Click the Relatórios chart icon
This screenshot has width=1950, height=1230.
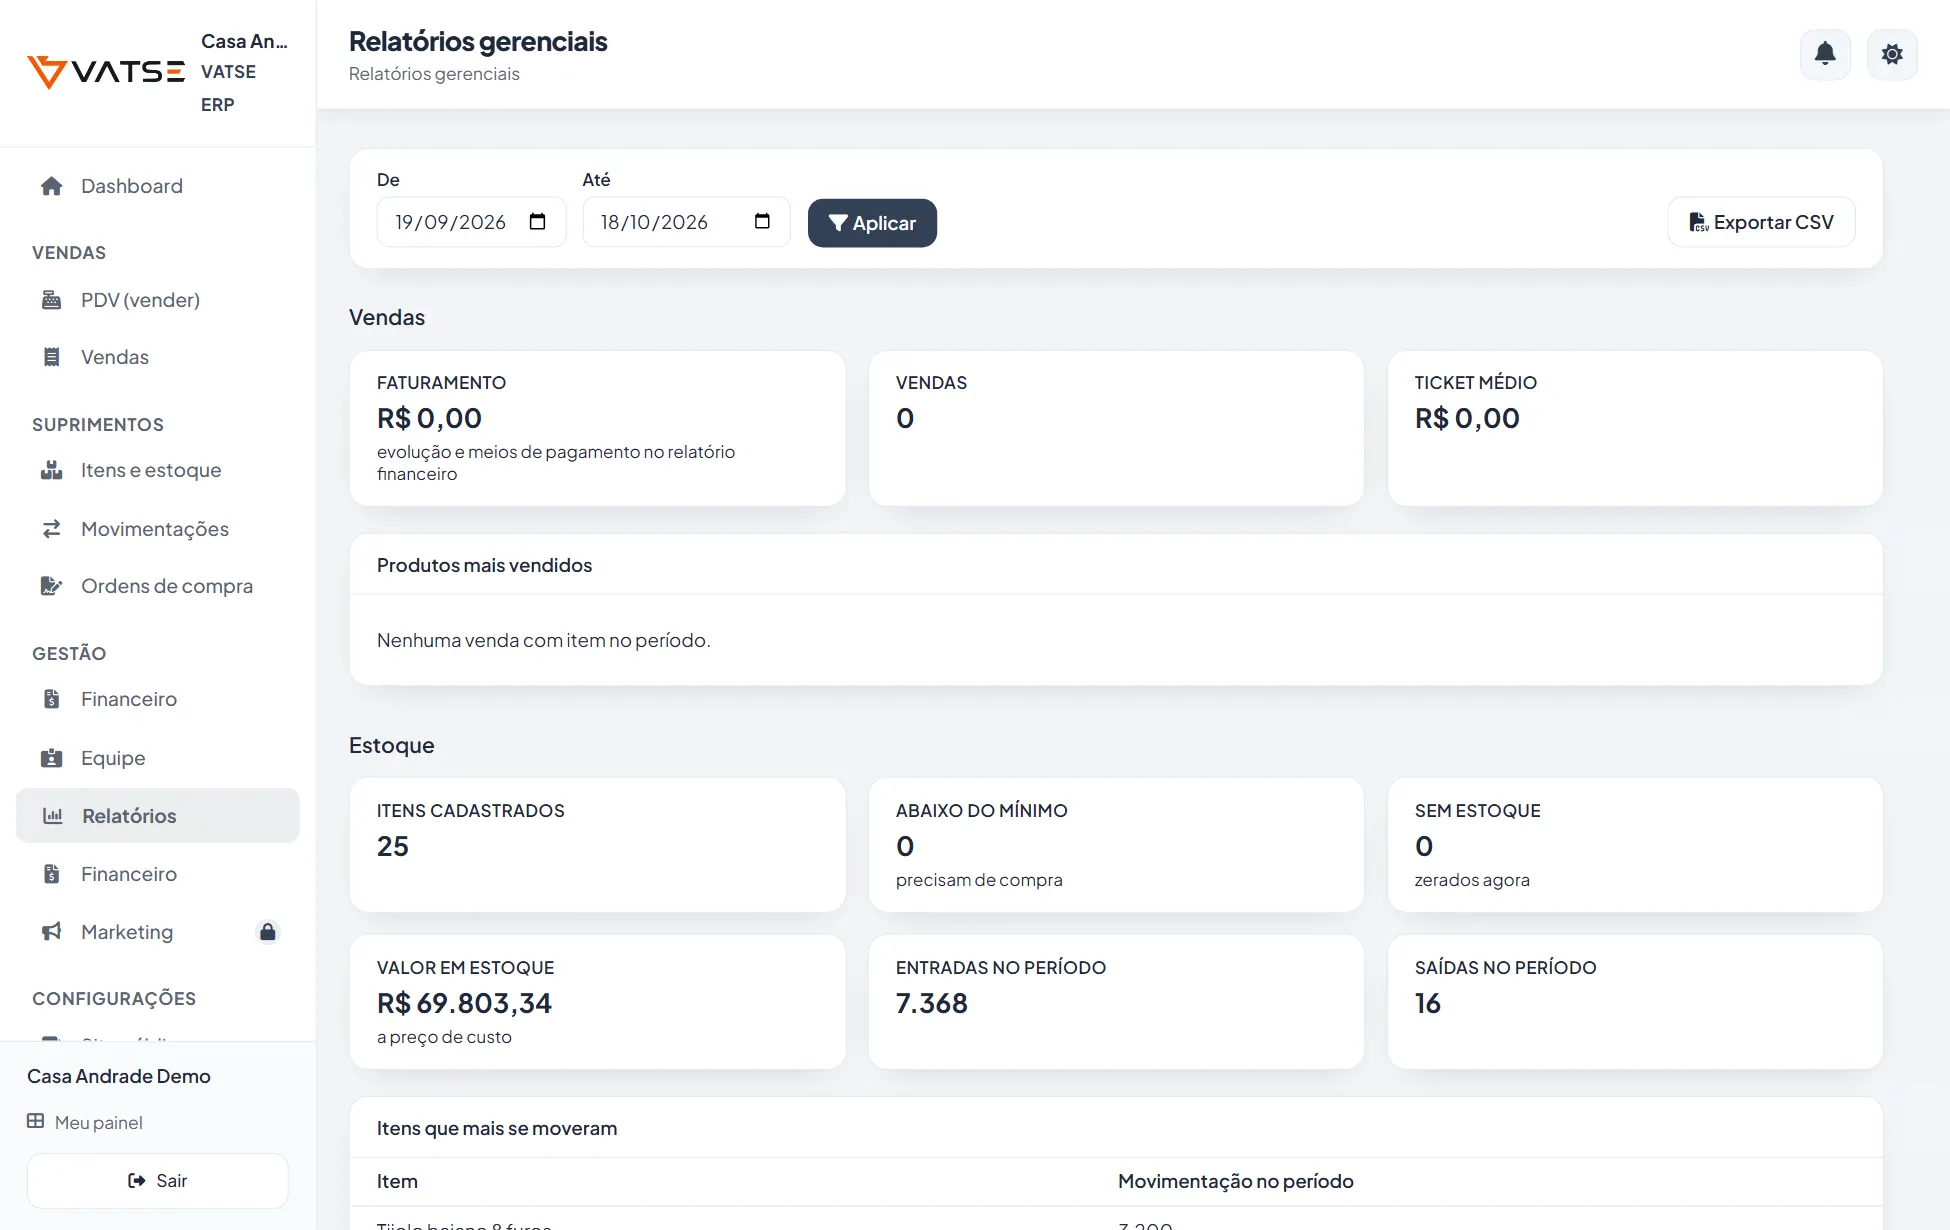53,816
